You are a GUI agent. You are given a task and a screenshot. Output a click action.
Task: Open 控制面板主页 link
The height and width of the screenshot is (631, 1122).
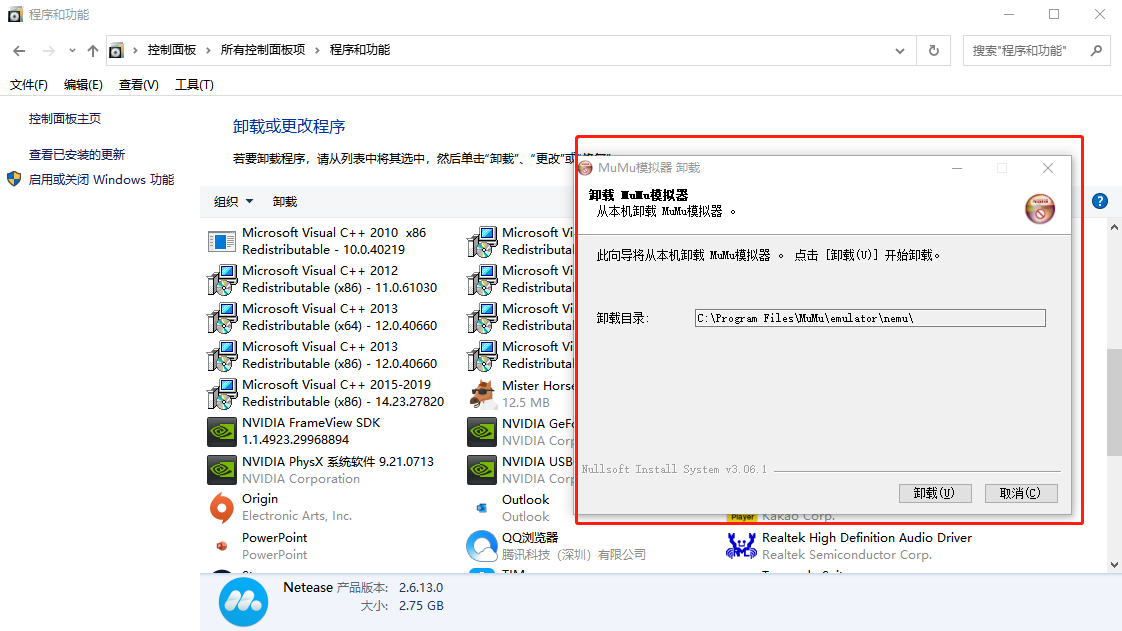64,119
